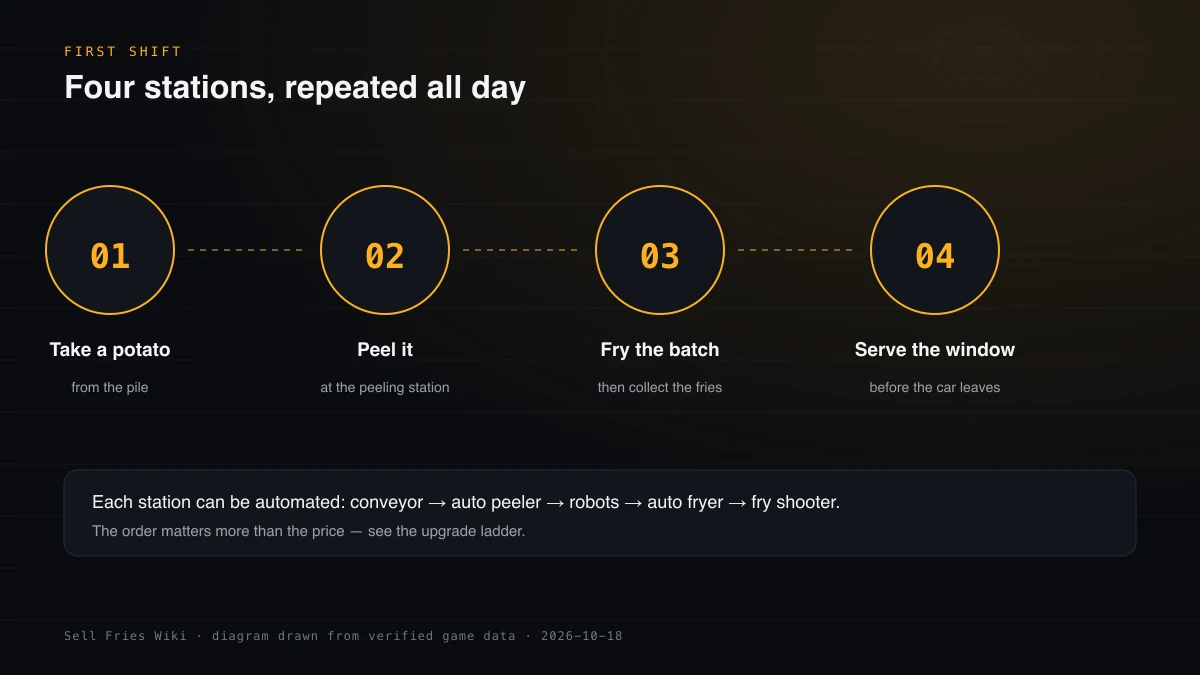The width and height of the screenshot is (1200, 675).
Task: Click the 'Fry the batch' heading
Action: pyautogui.click(x=660, y=350)
